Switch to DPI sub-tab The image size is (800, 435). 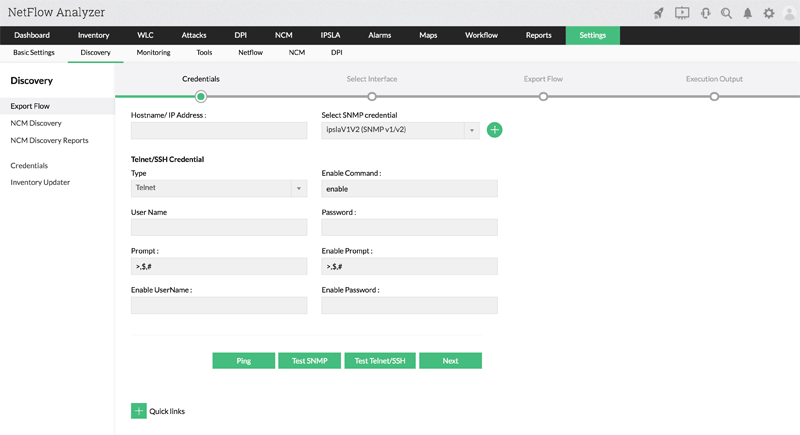pyautogui.click(x=337, y=53)
